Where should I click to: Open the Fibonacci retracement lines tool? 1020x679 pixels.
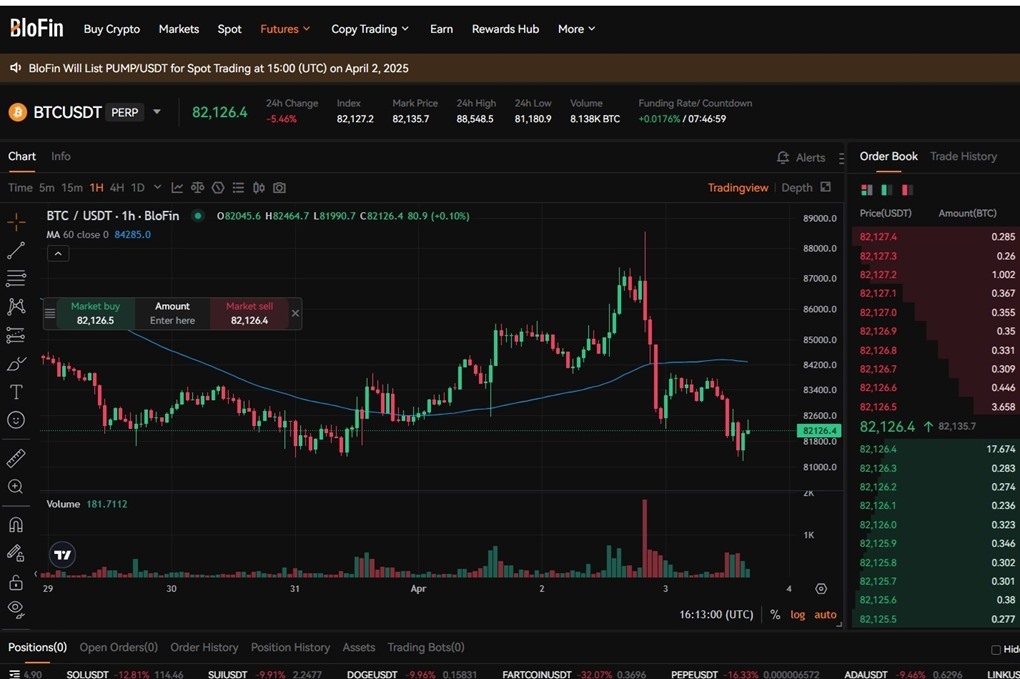(16, 278)
